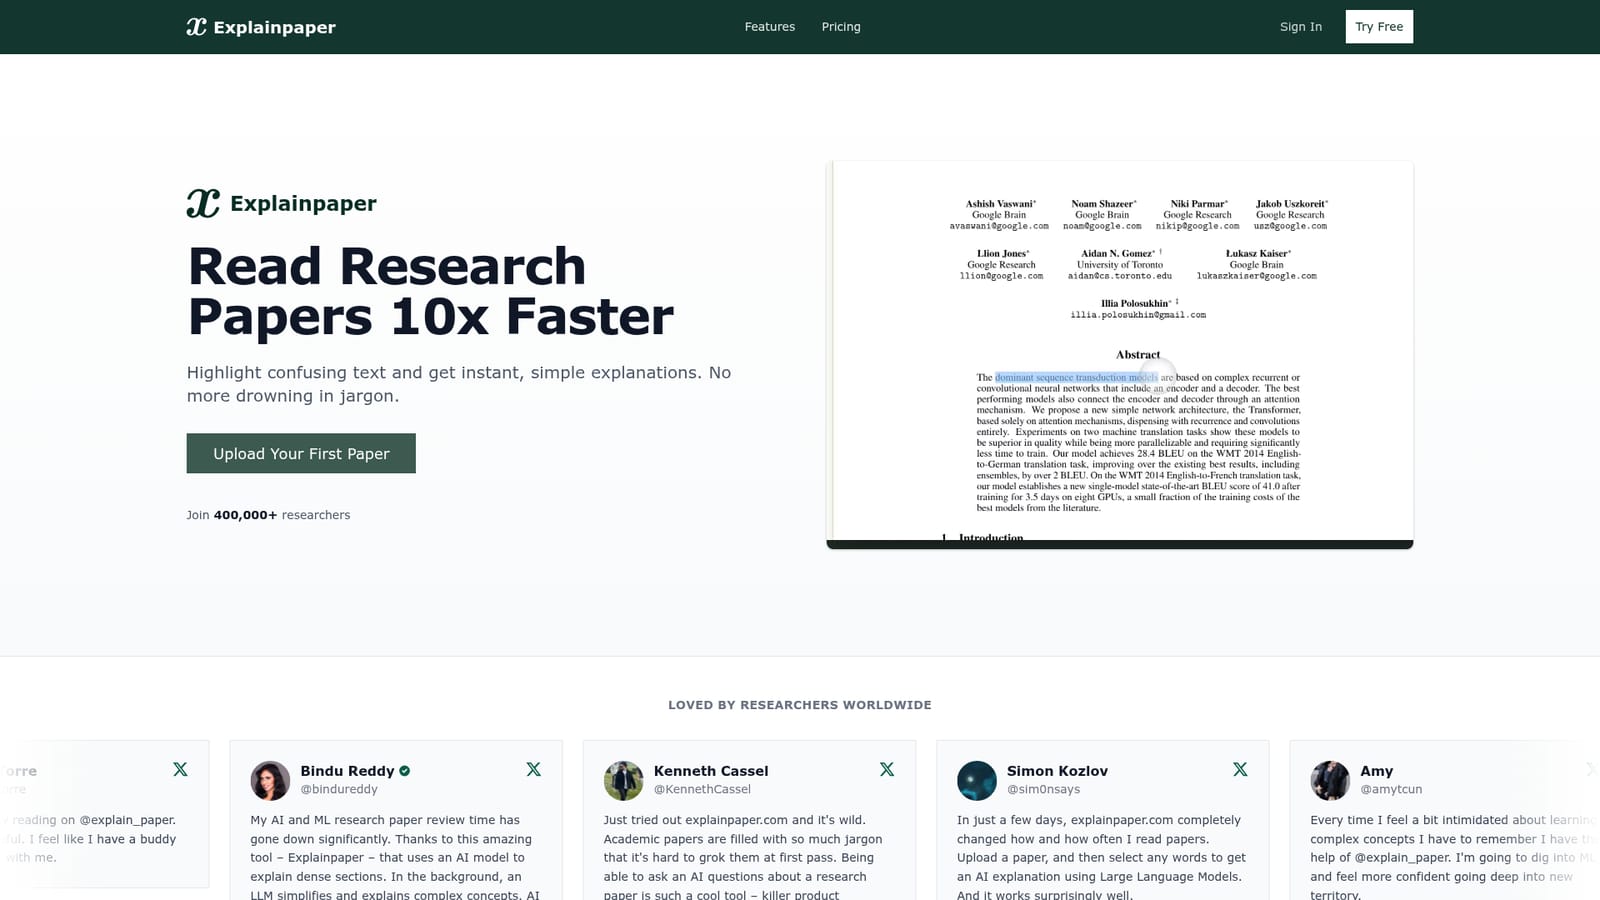Open the research paper demo preview
The image size is (1600, 900).
click(1120, 355)
